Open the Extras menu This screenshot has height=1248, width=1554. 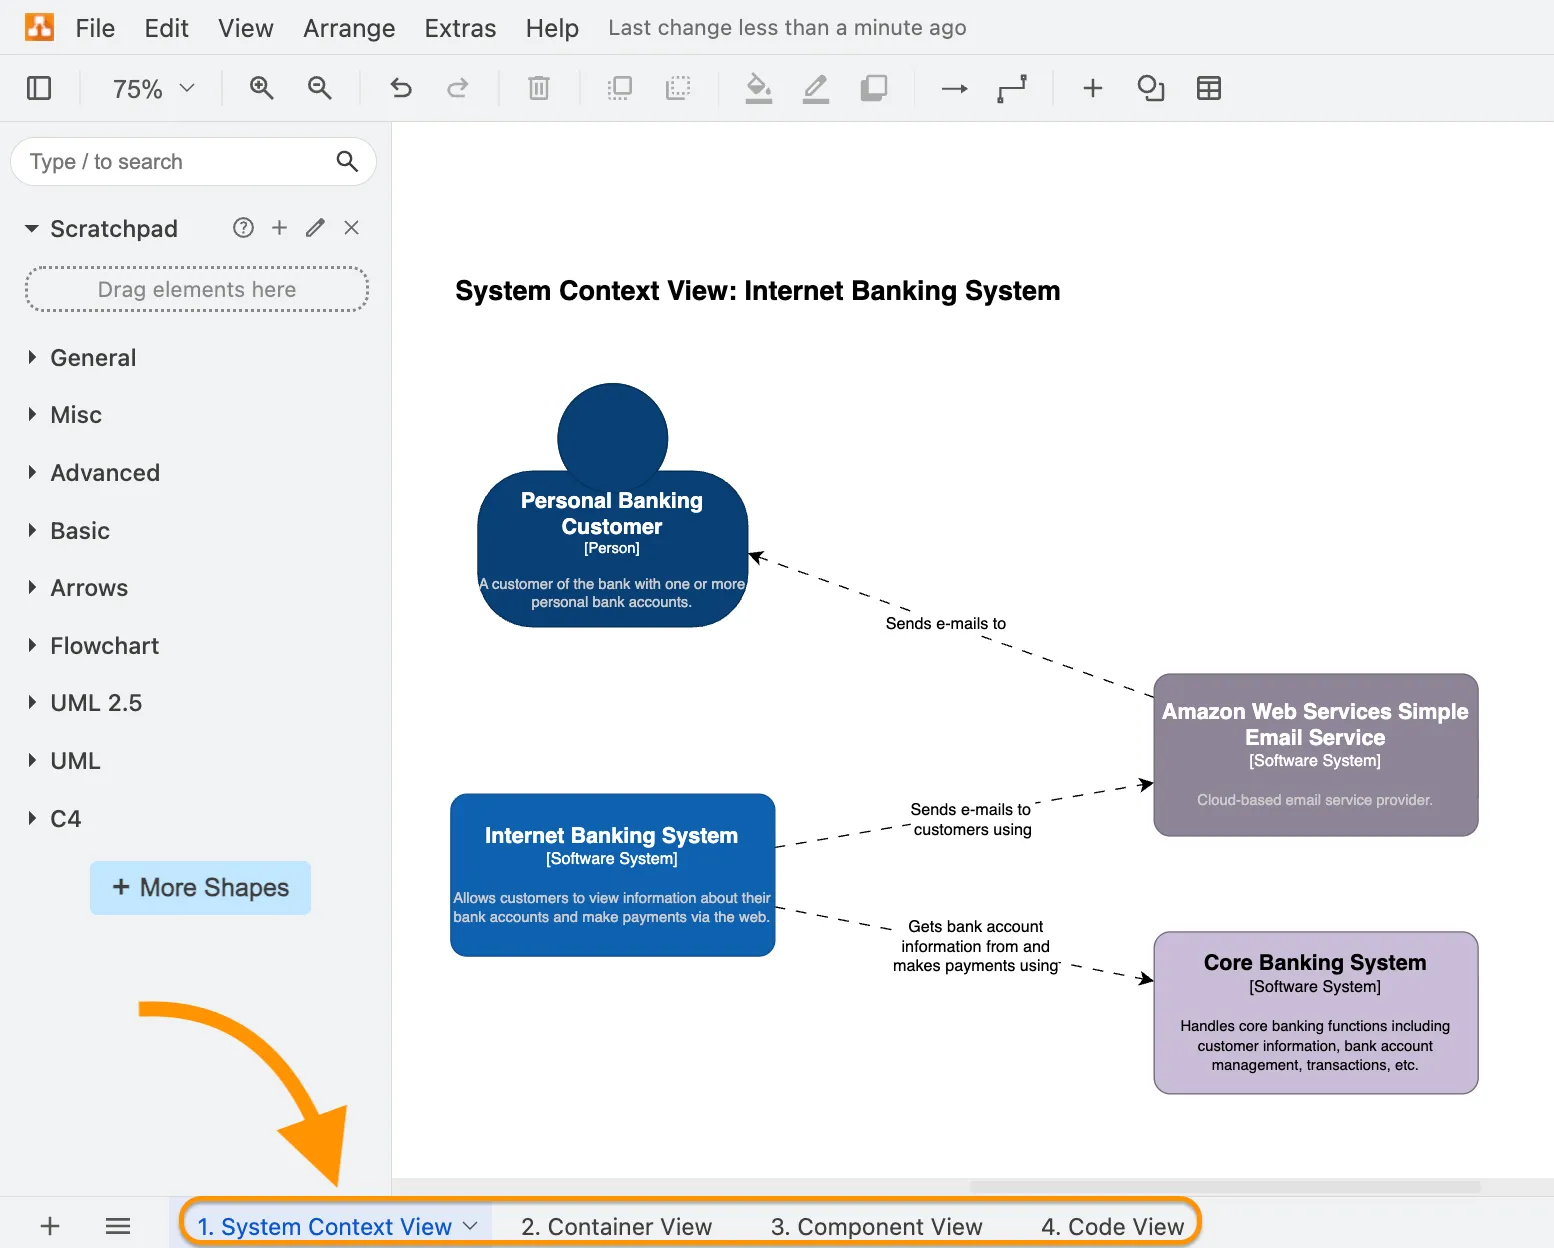pos(460,27)
